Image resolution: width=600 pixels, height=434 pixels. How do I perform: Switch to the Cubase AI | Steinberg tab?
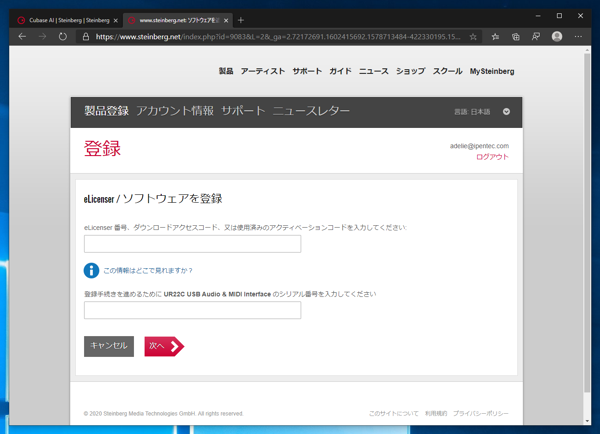click(68, 21)
